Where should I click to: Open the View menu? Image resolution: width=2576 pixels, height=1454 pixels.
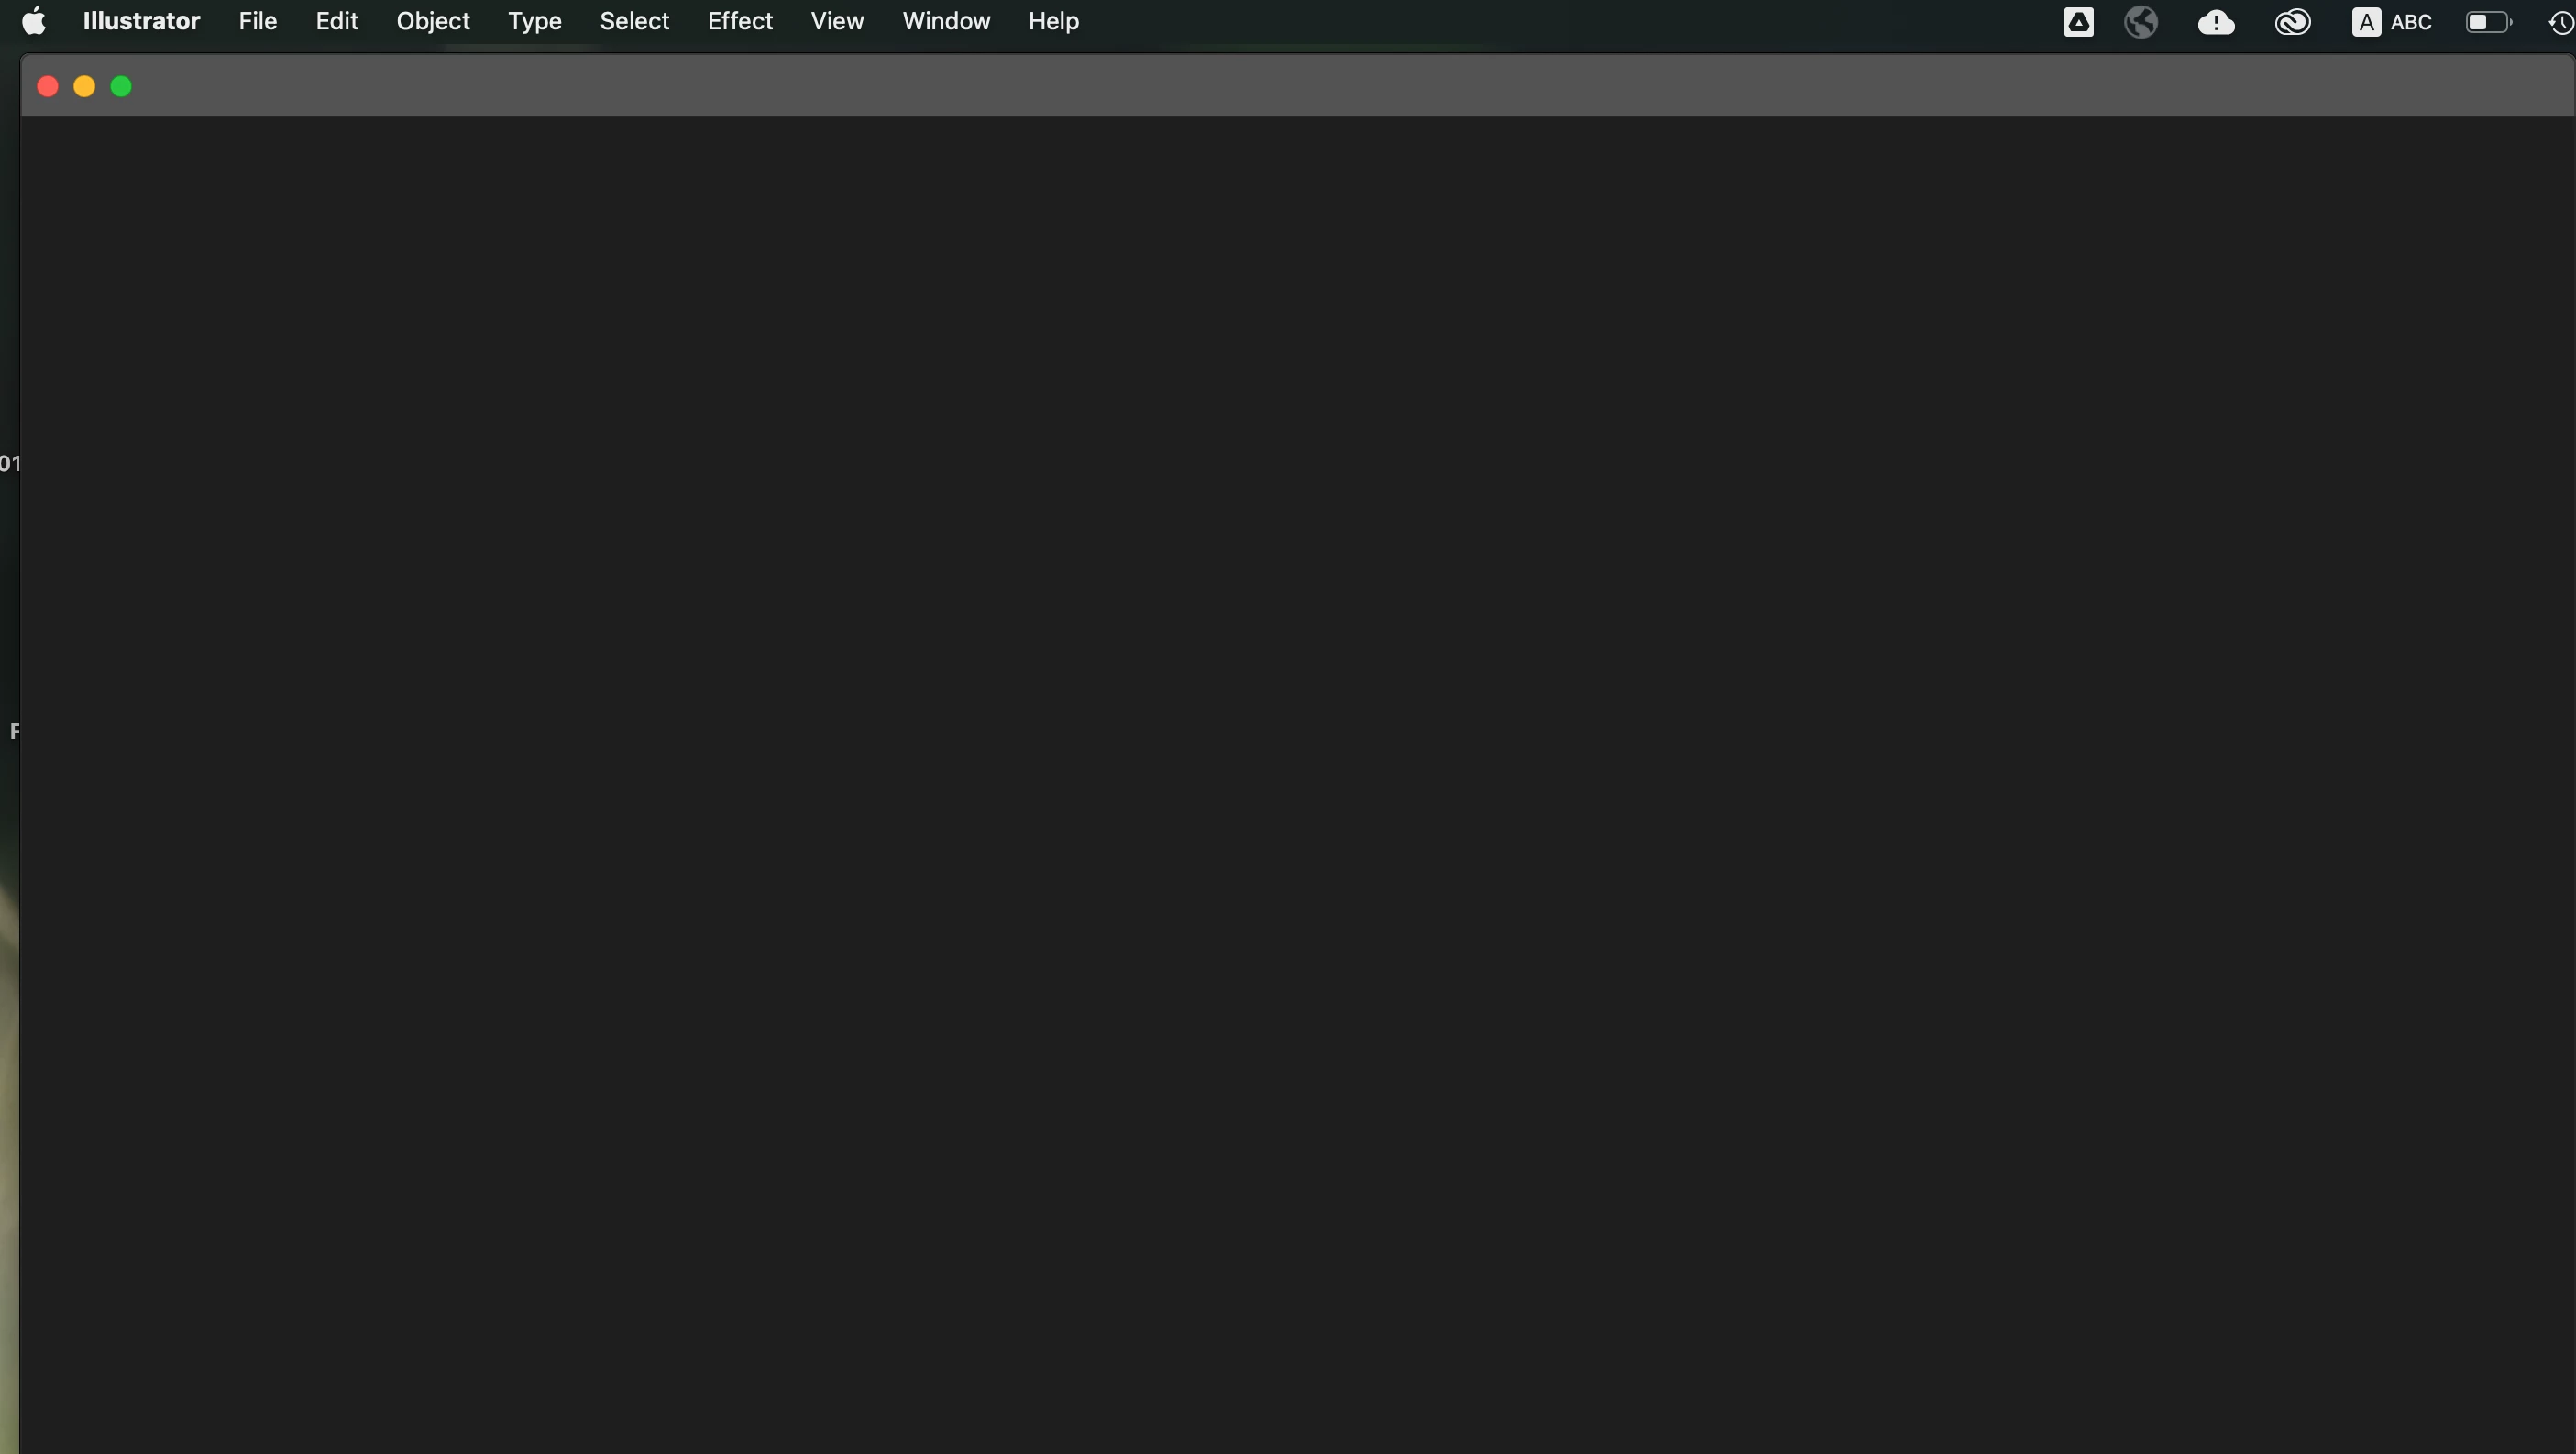click(836, 21)
